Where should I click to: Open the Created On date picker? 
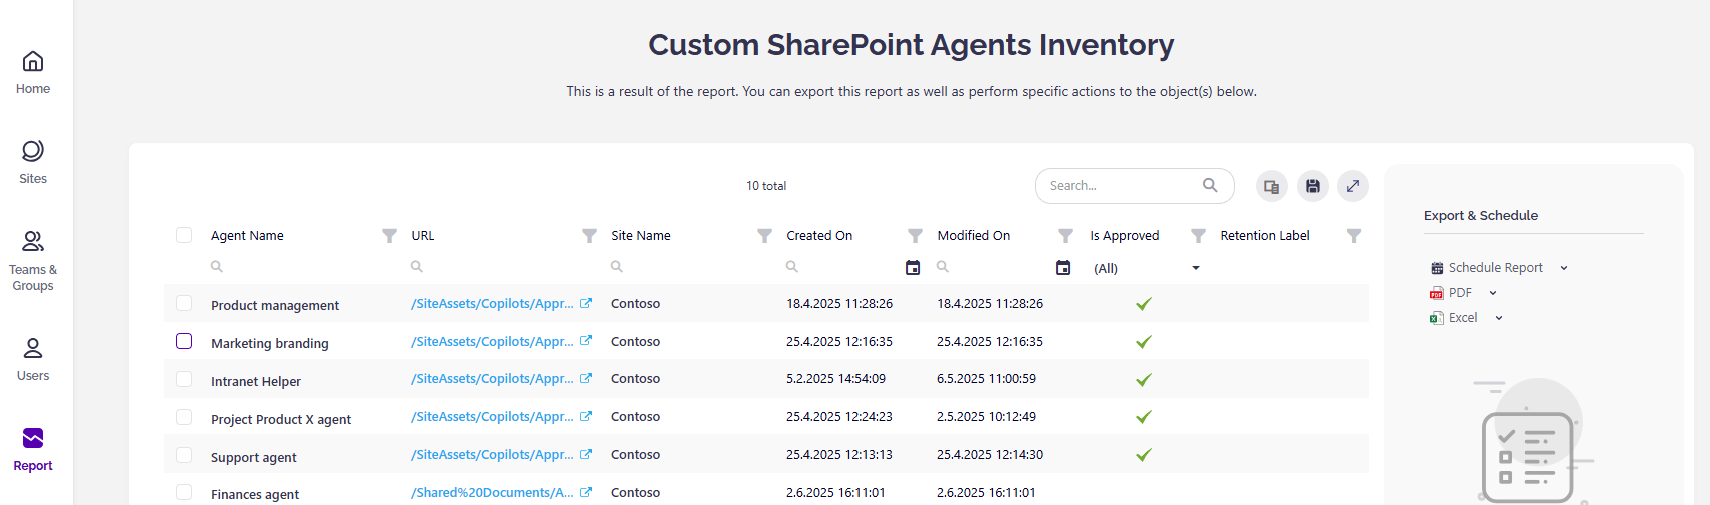pos(912,268)
